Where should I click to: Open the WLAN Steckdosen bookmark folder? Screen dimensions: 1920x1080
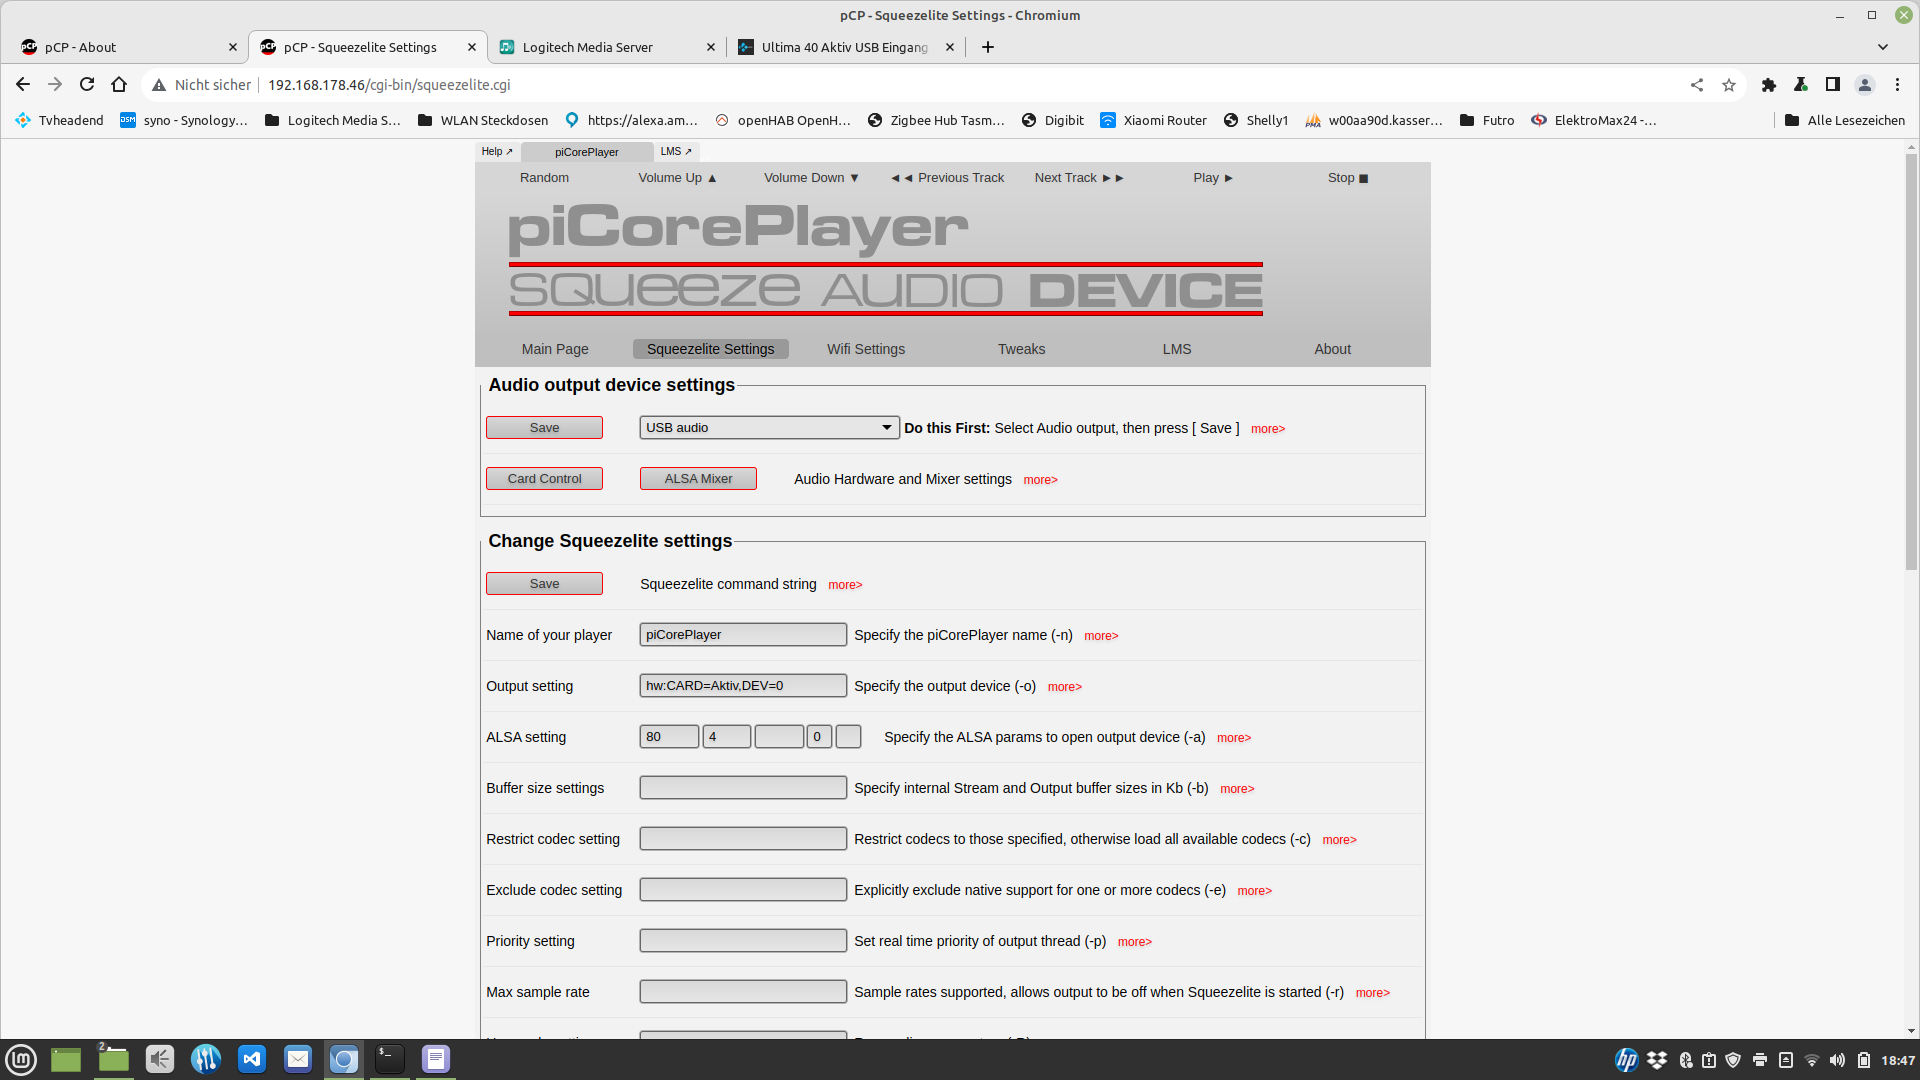pos(483,120)
